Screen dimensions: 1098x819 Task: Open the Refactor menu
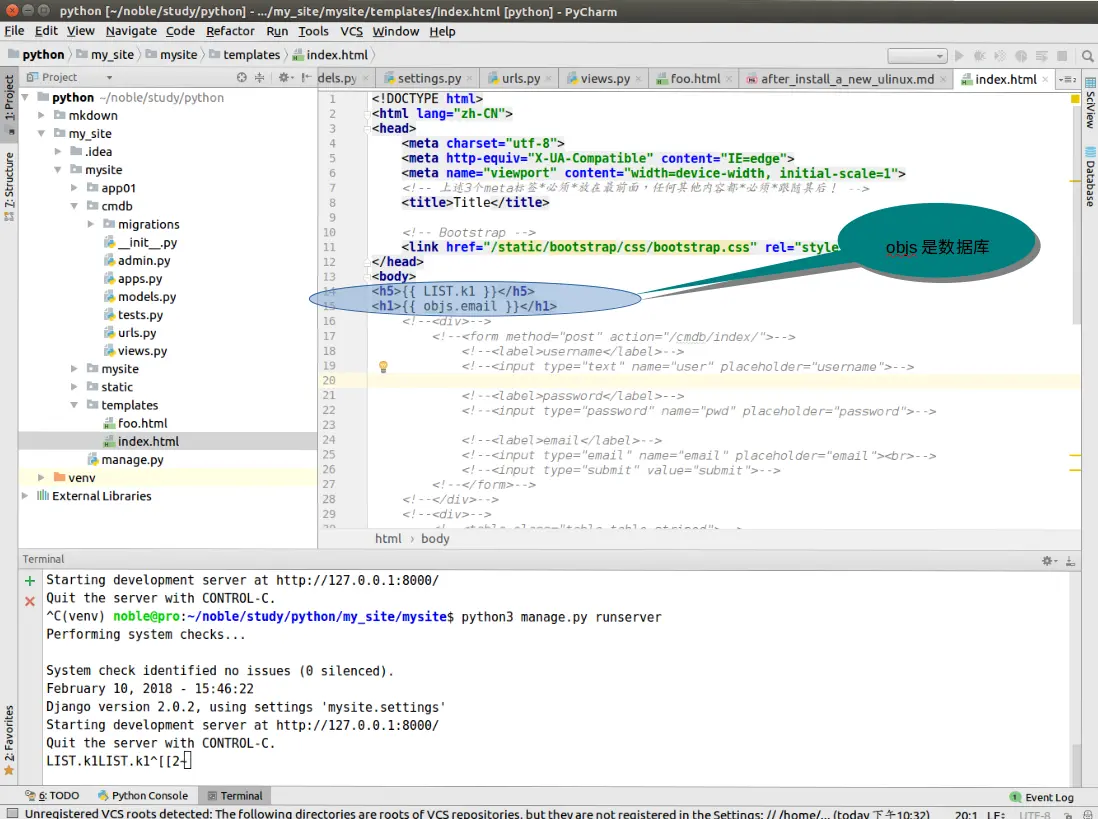230,31
